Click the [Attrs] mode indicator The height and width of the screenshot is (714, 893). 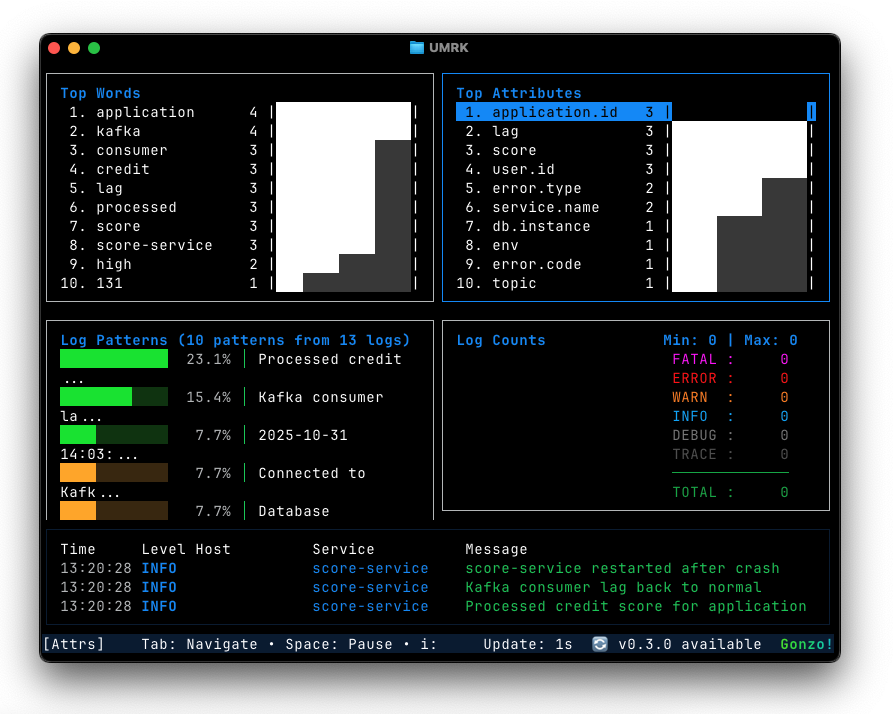click(x=73, y=644)
